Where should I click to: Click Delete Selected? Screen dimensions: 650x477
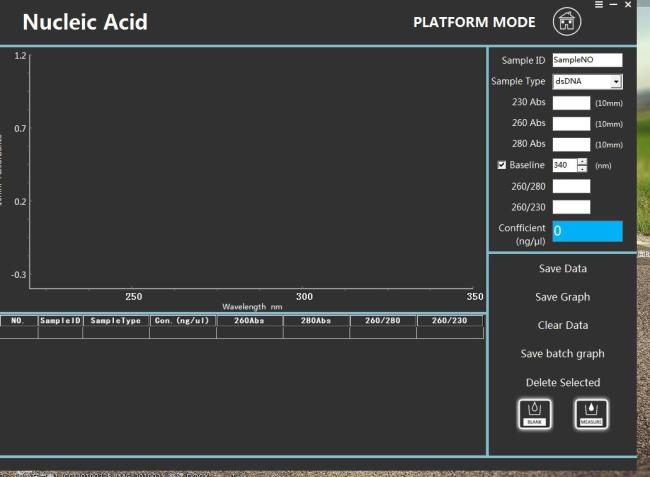562,382
